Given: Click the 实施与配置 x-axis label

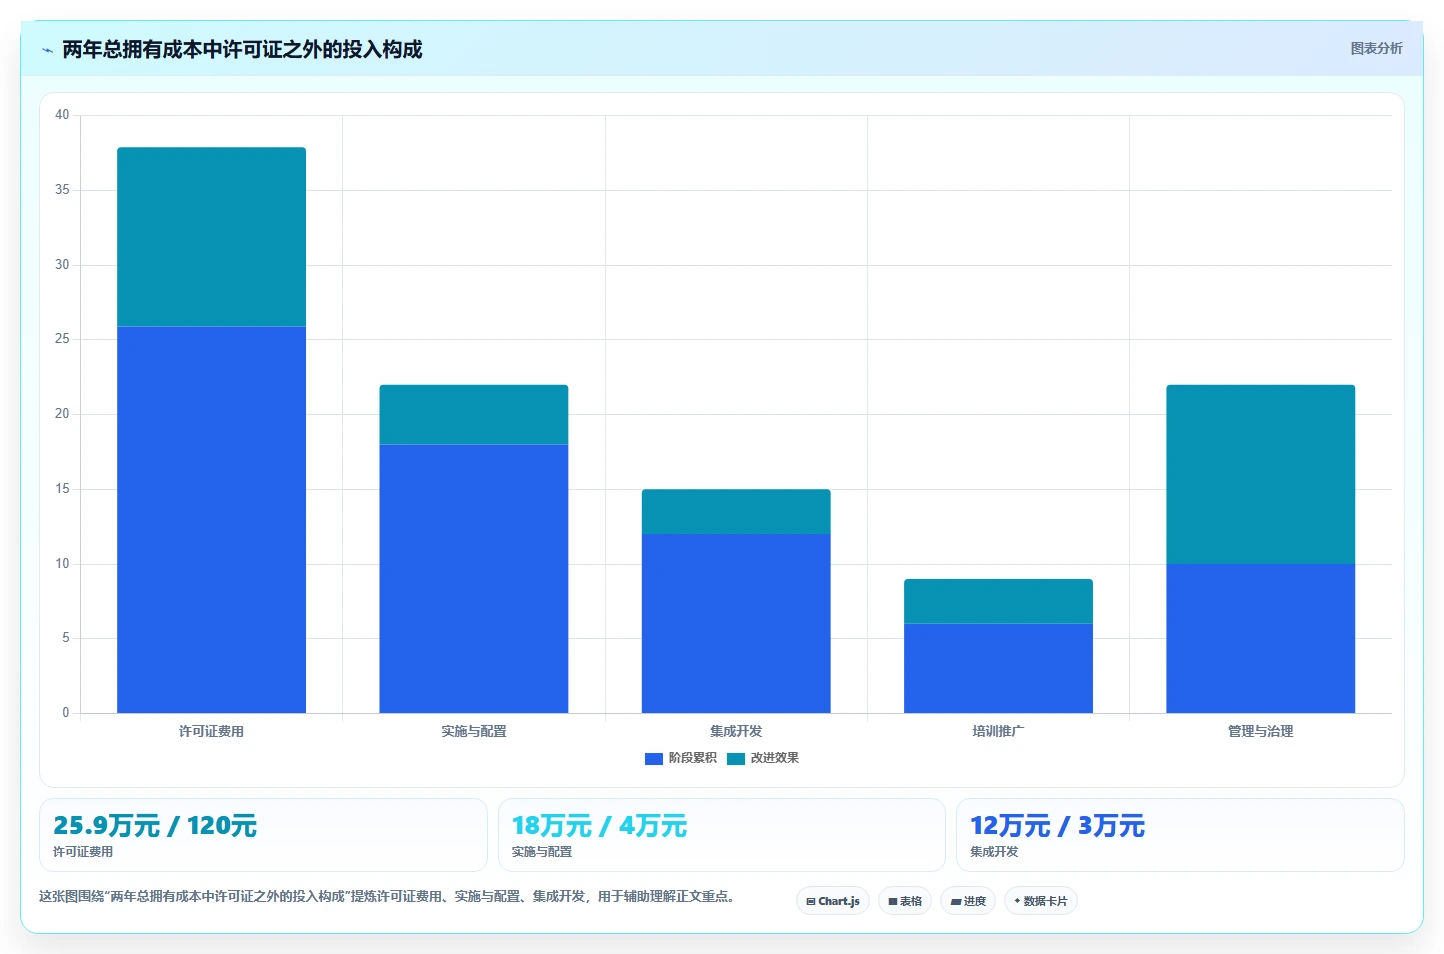Looking at the screenshot, I should click(x=474, y=732).
